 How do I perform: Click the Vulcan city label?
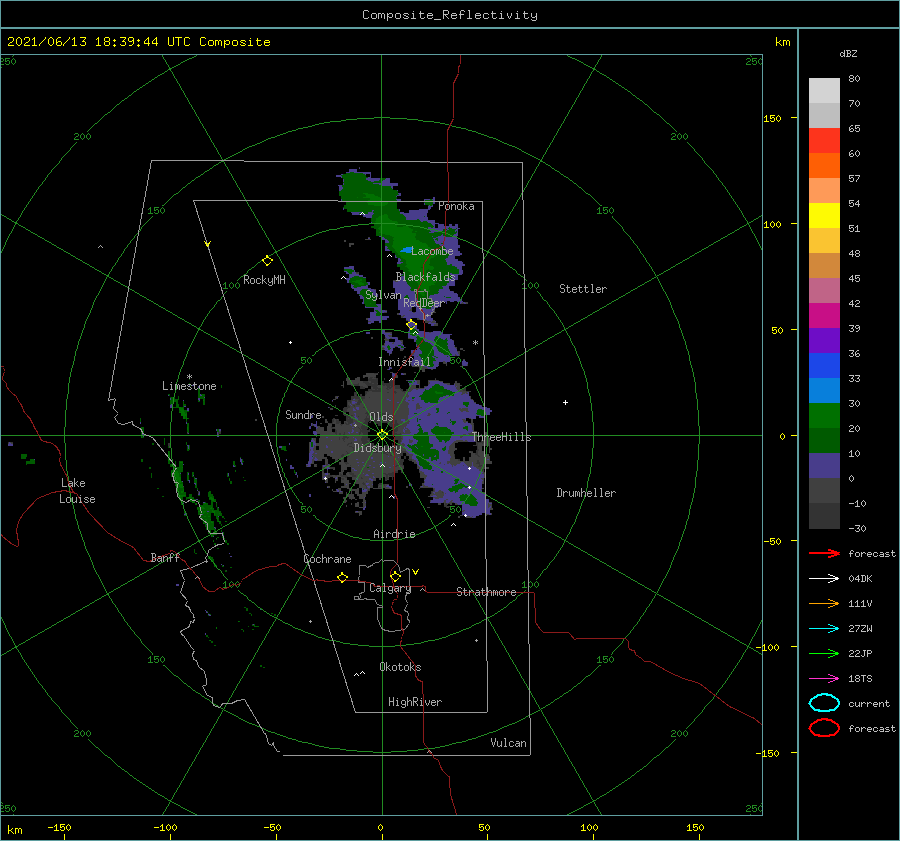[509, 743]
